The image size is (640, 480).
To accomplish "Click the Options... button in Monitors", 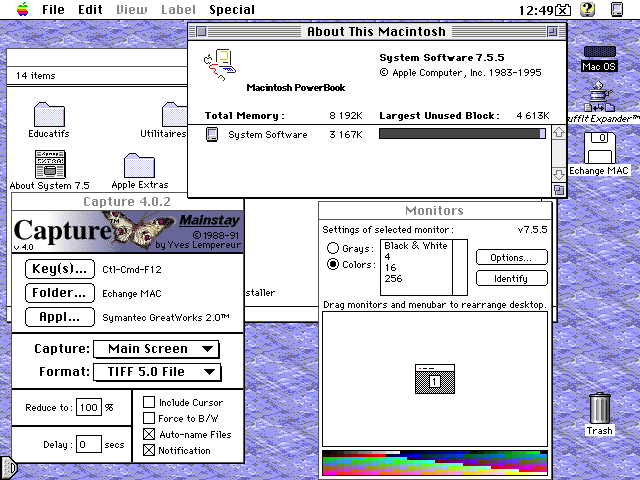I will coord(511,258).
